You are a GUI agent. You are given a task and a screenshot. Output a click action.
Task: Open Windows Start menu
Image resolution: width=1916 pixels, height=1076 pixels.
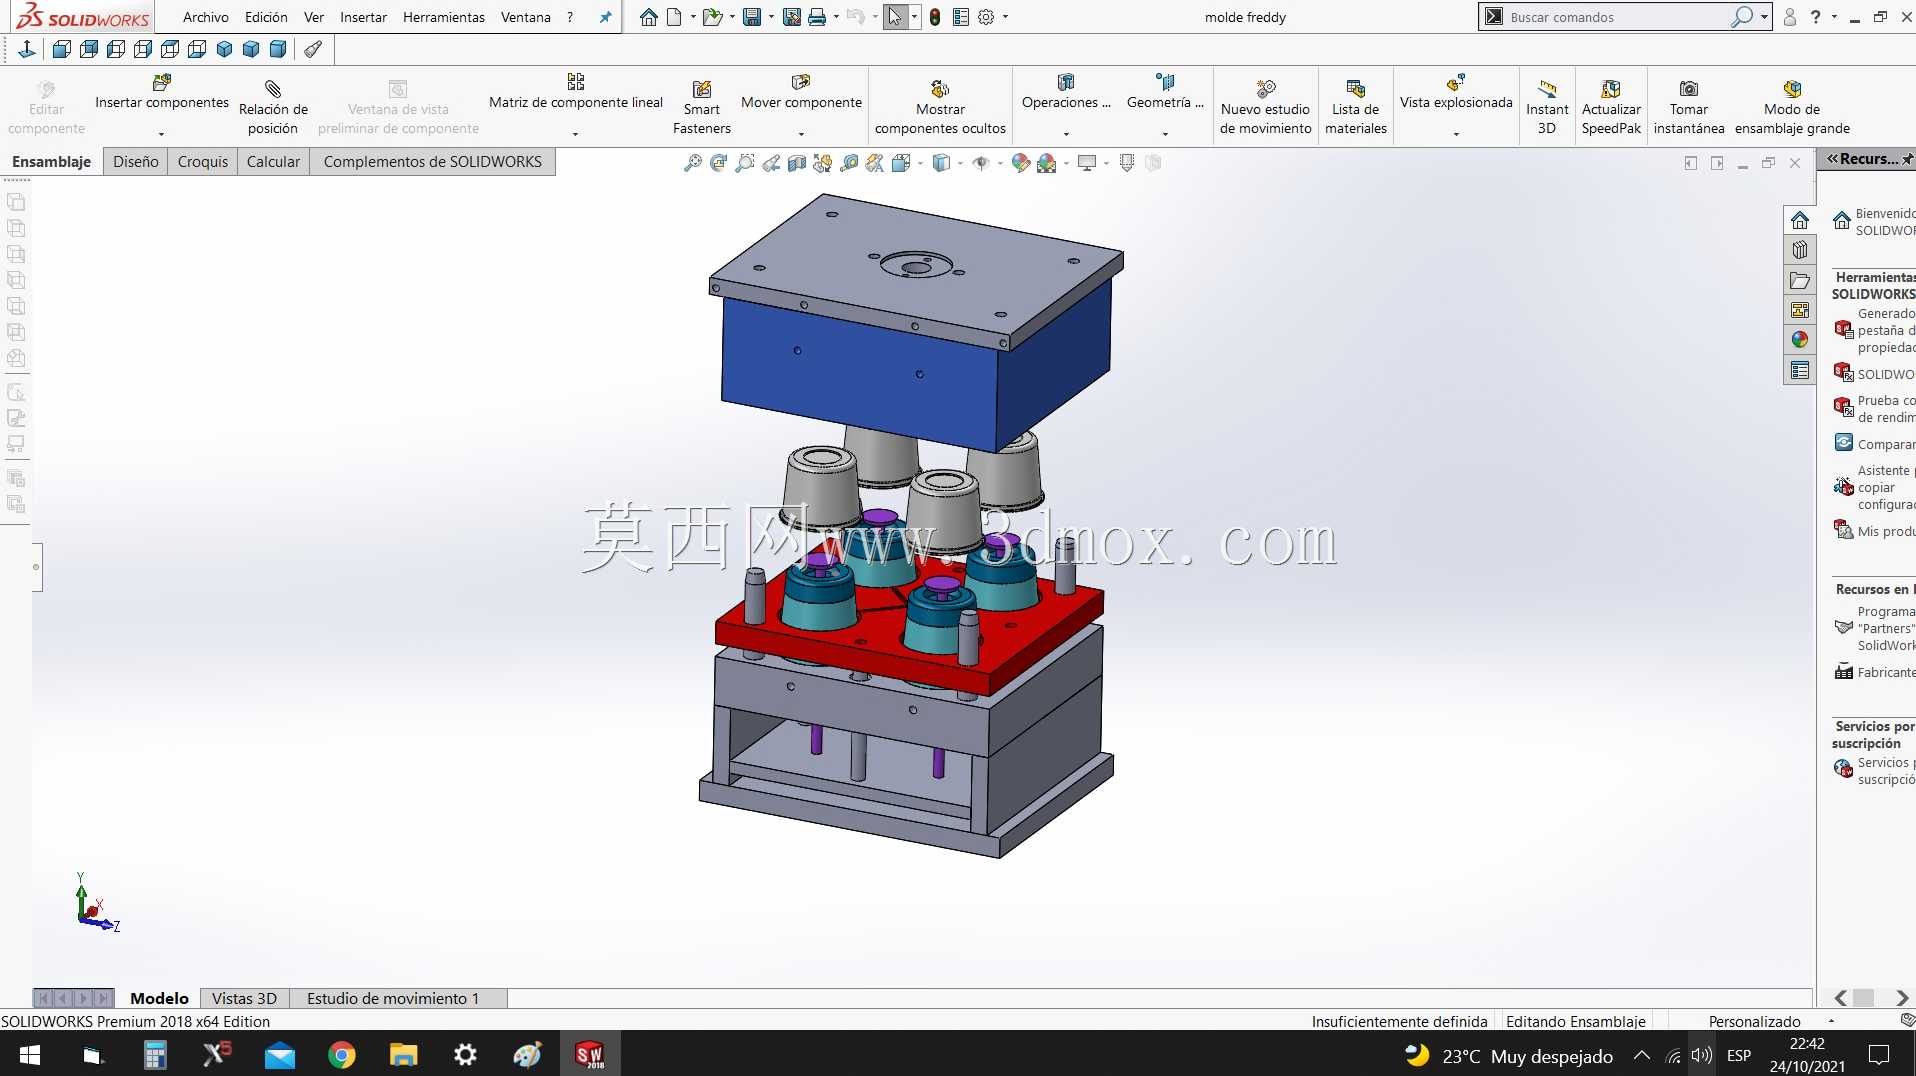pyautogui.click(x=30, y=1055)
